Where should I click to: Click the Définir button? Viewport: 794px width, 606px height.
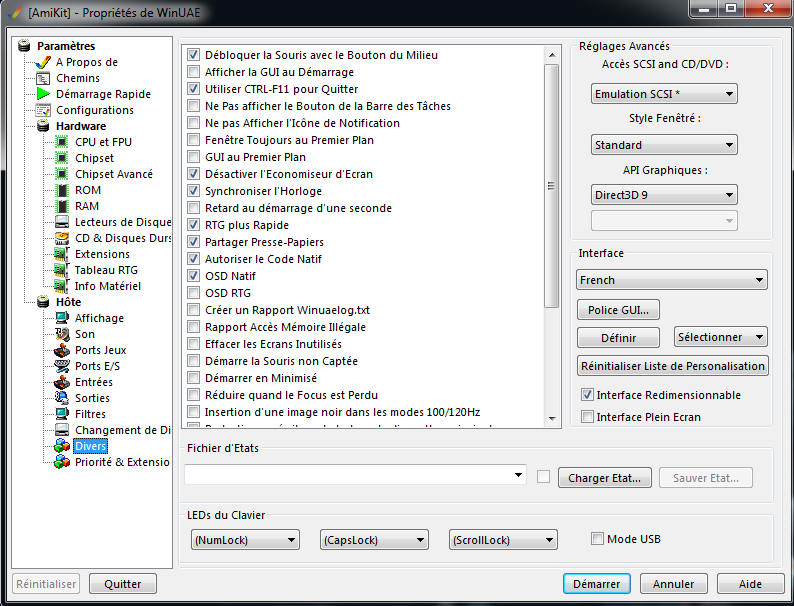pyautogui.click(x=618, y=338)
